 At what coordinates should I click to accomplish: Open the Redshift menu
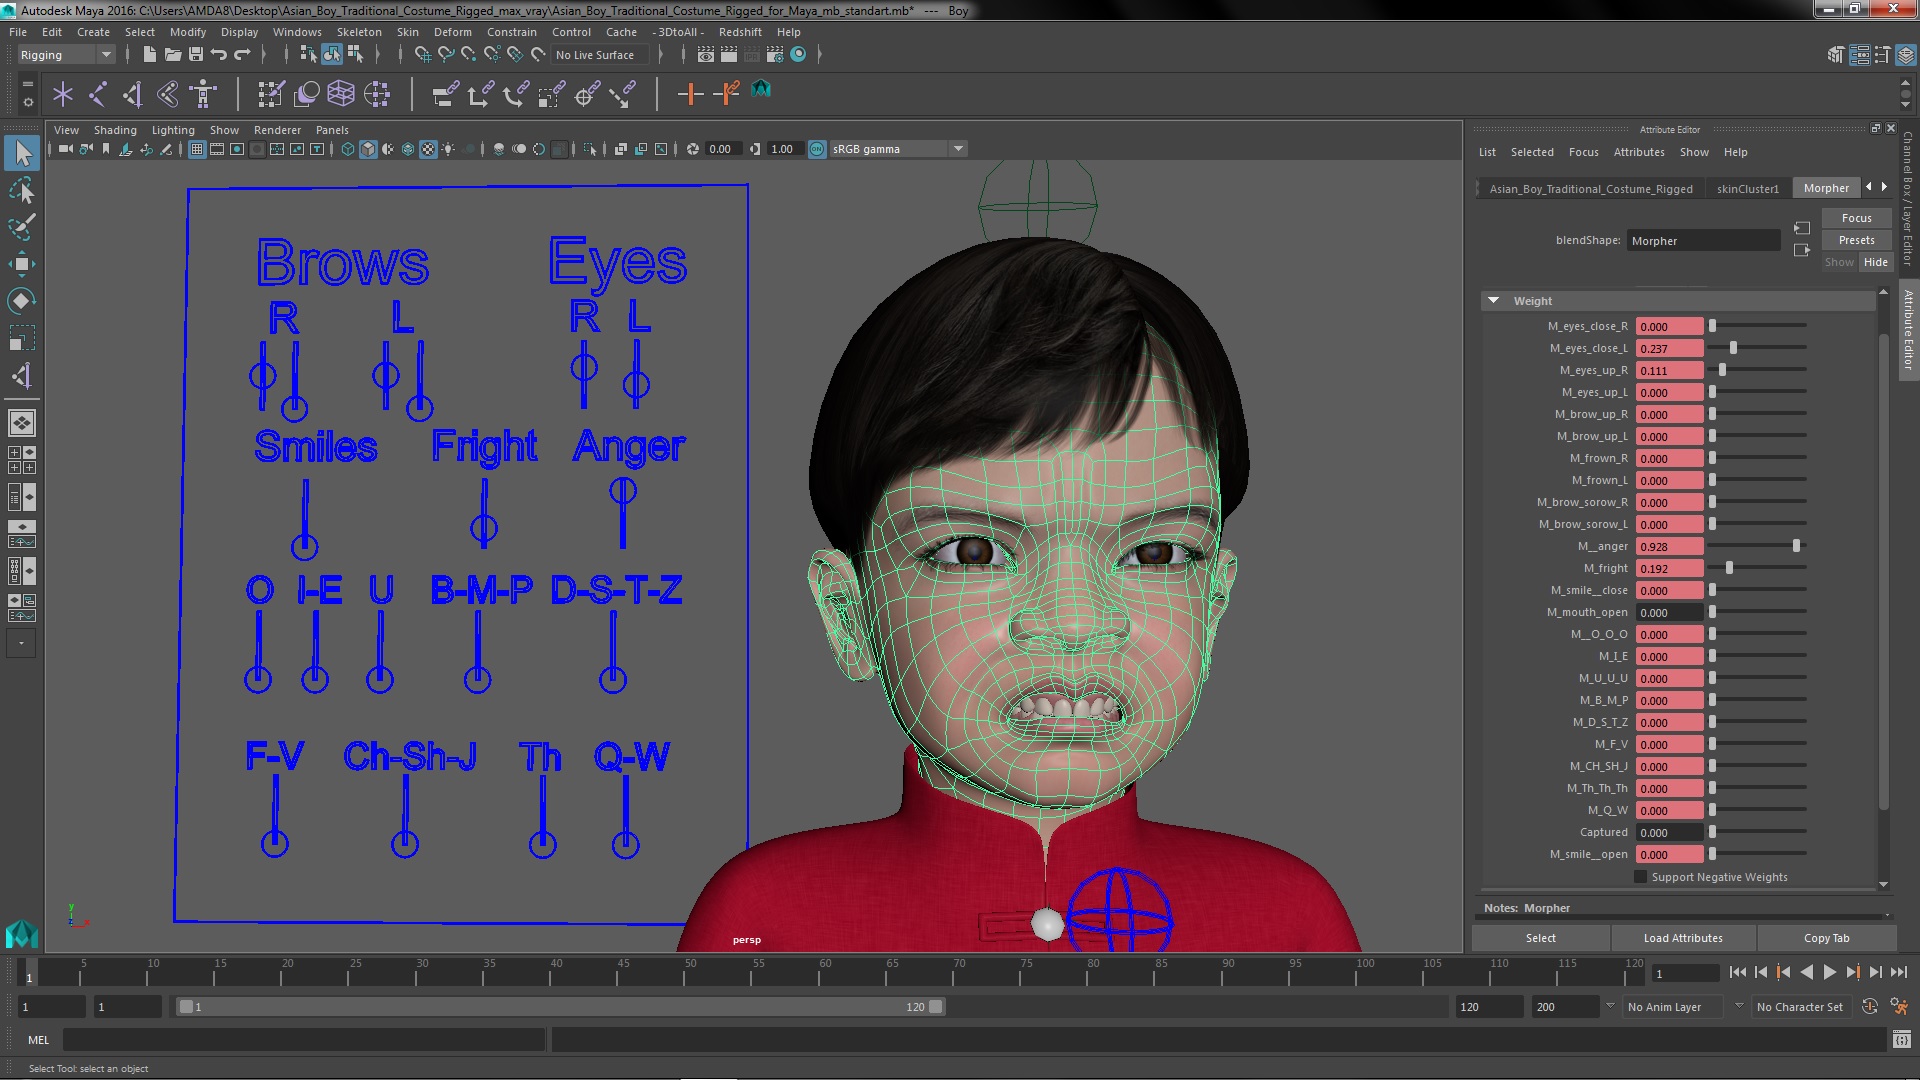[x=739, y=32]
